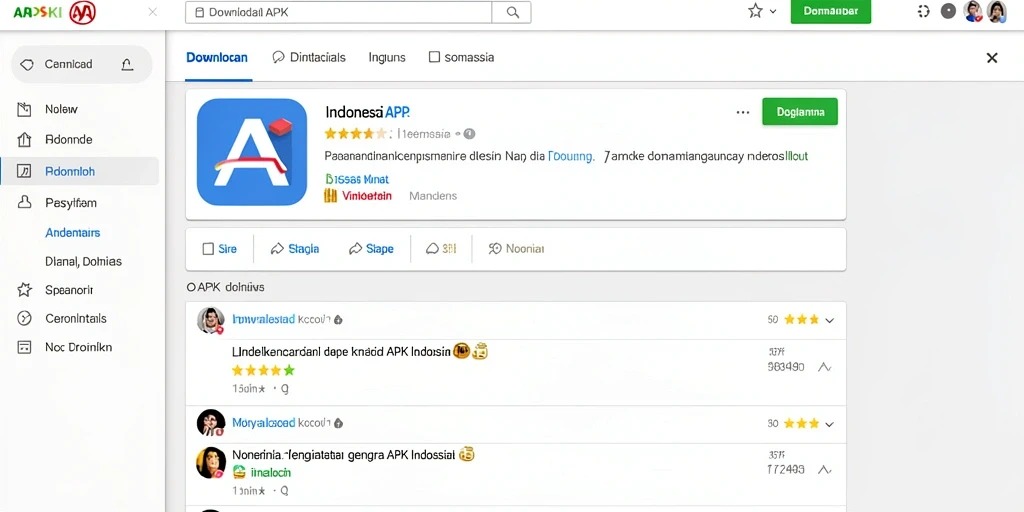Open the Nonerinia reviewer avatar
This screenshot has height=512, width=1024.
210,464
